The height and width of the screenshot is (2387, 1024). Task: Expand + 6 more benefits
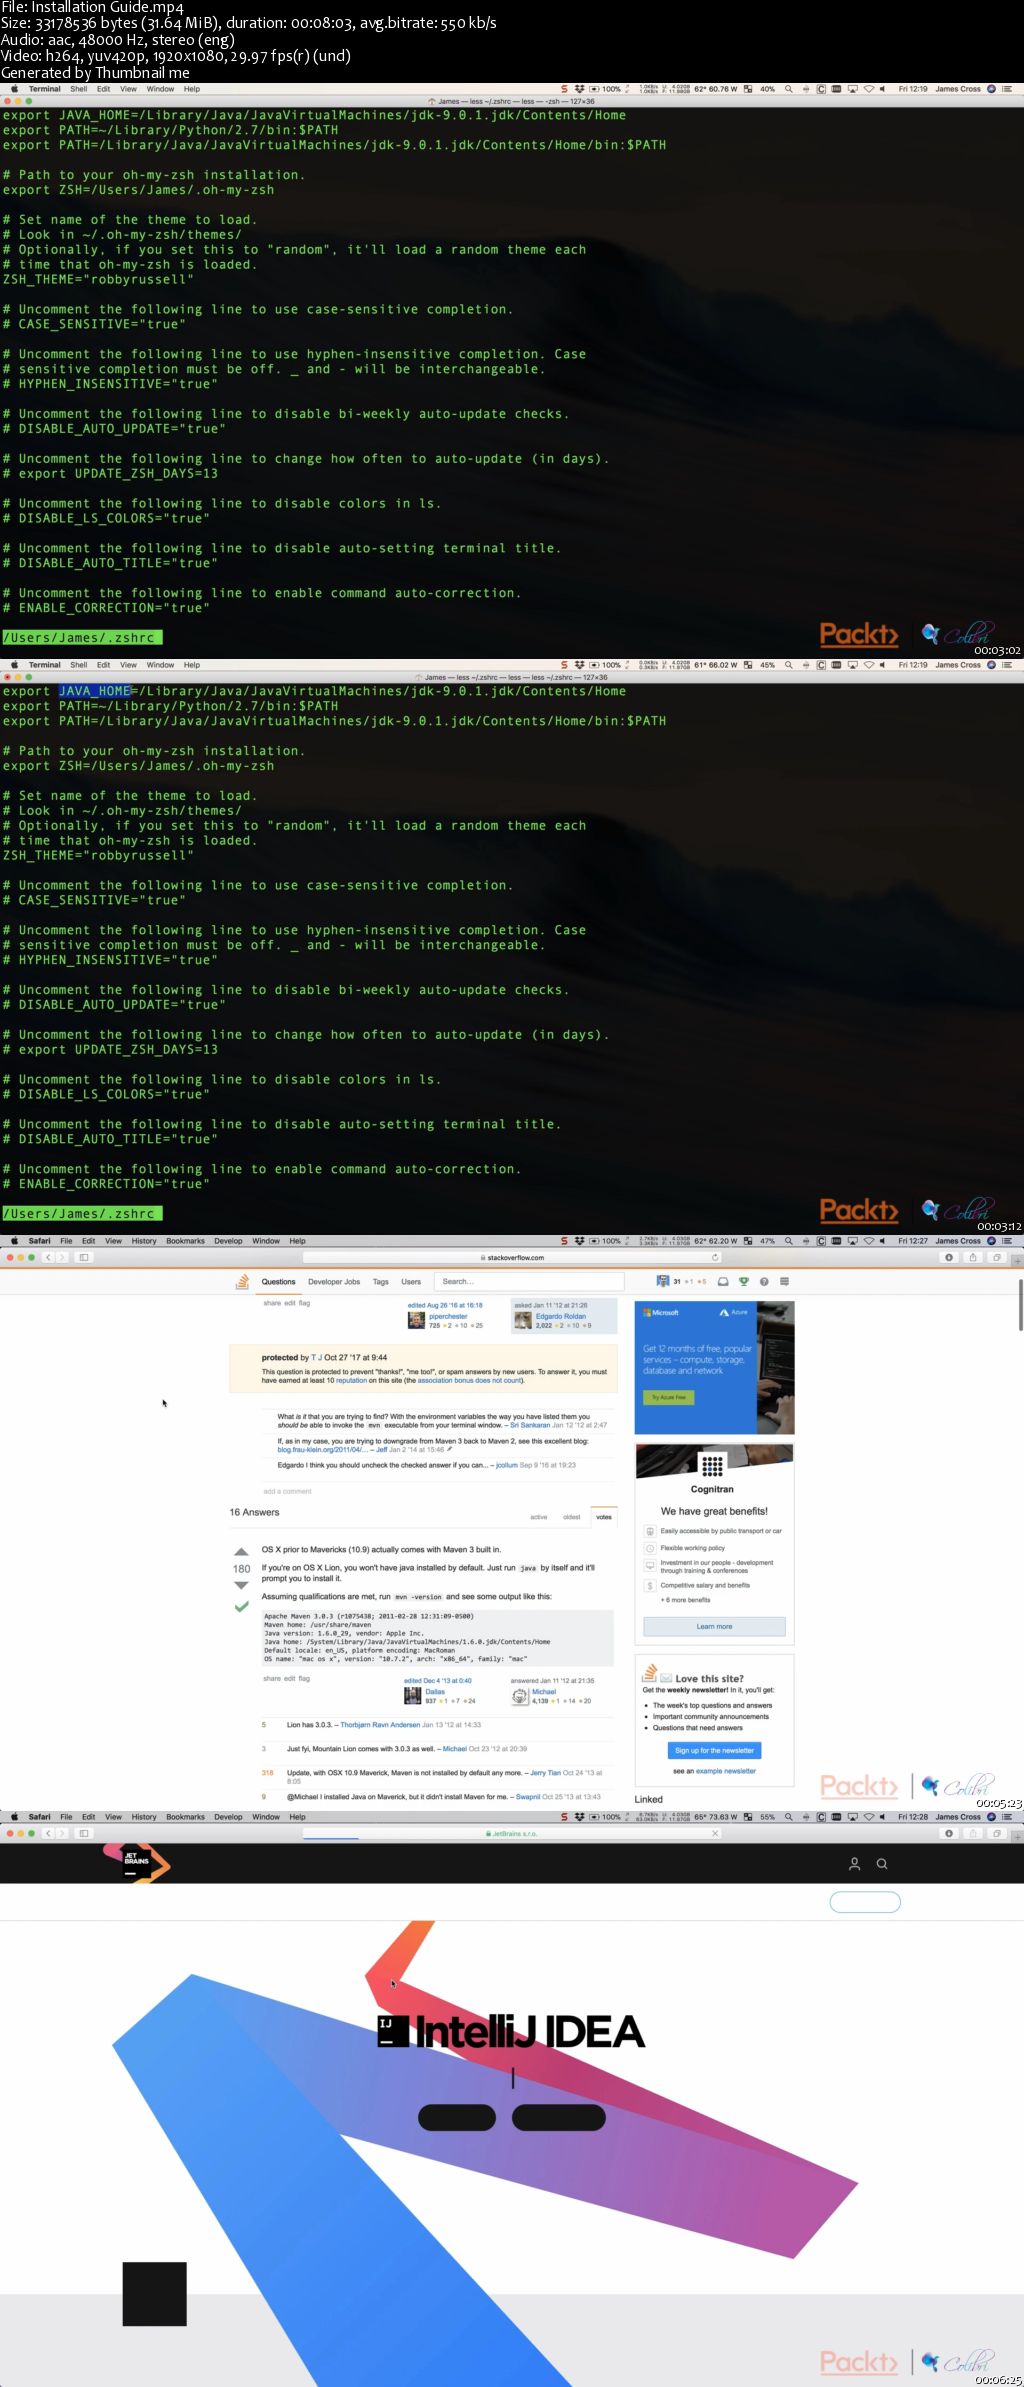pyautogui.click(x=685, y=1600)
